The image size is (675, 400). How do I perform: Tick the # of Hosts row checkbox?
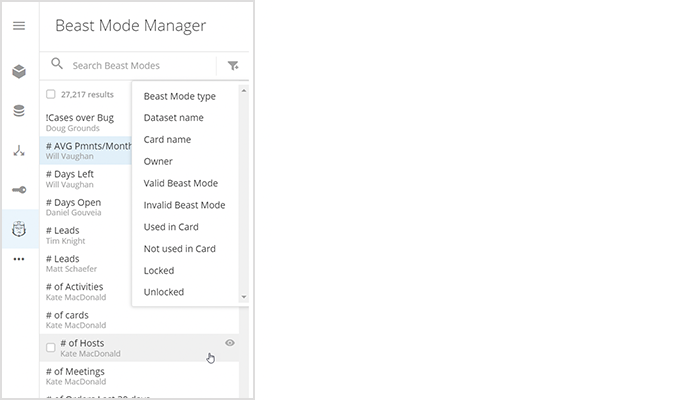tap(51, 347)
